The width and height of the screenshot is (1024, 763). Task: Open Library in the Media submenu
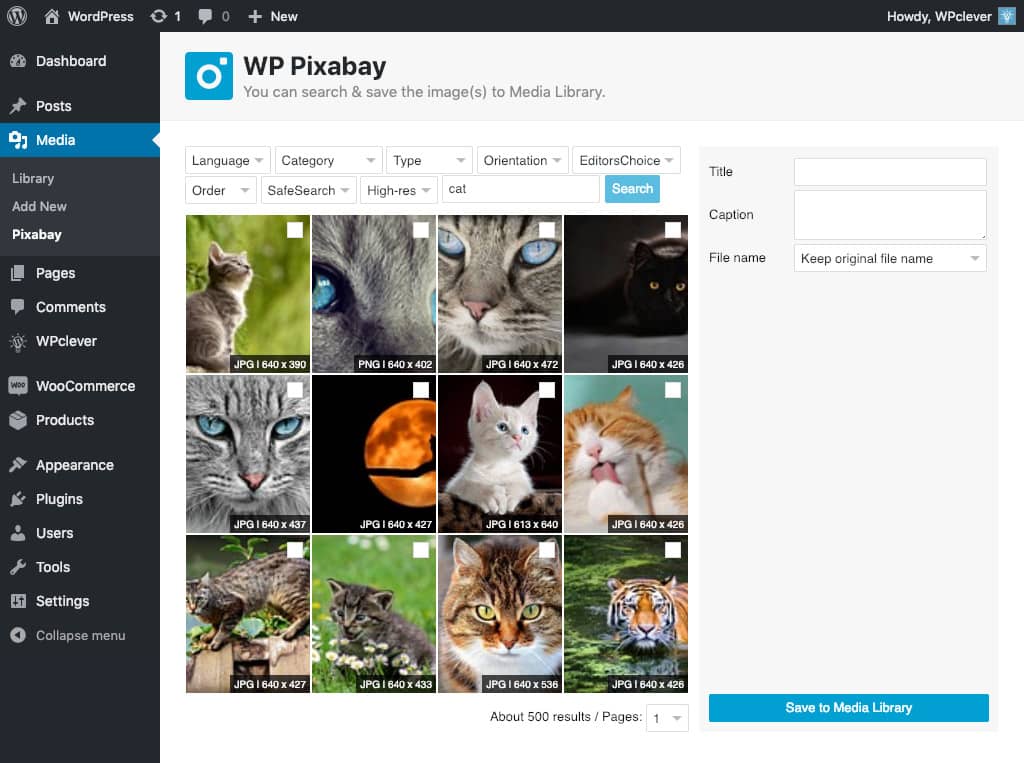[33, 178]
